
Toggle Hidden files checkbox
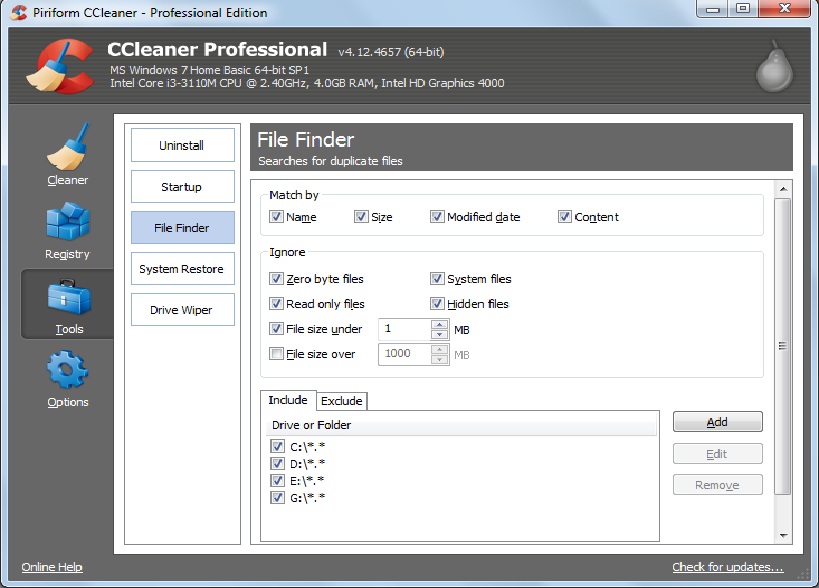437,303
